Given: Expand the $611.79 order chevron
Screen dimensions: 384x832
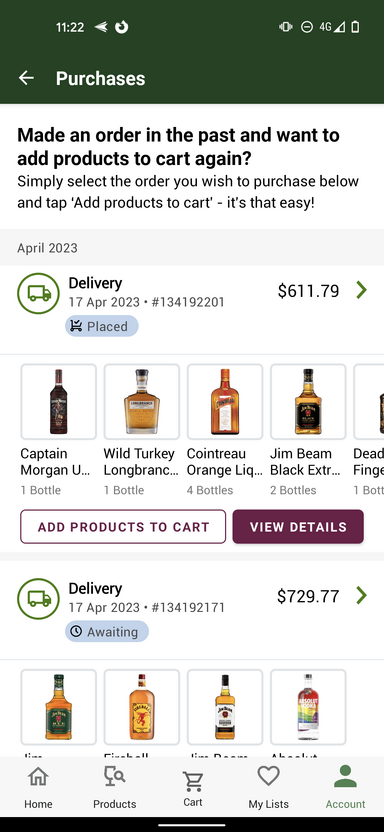Looking at the screenshot, I should tap(362, 290).
